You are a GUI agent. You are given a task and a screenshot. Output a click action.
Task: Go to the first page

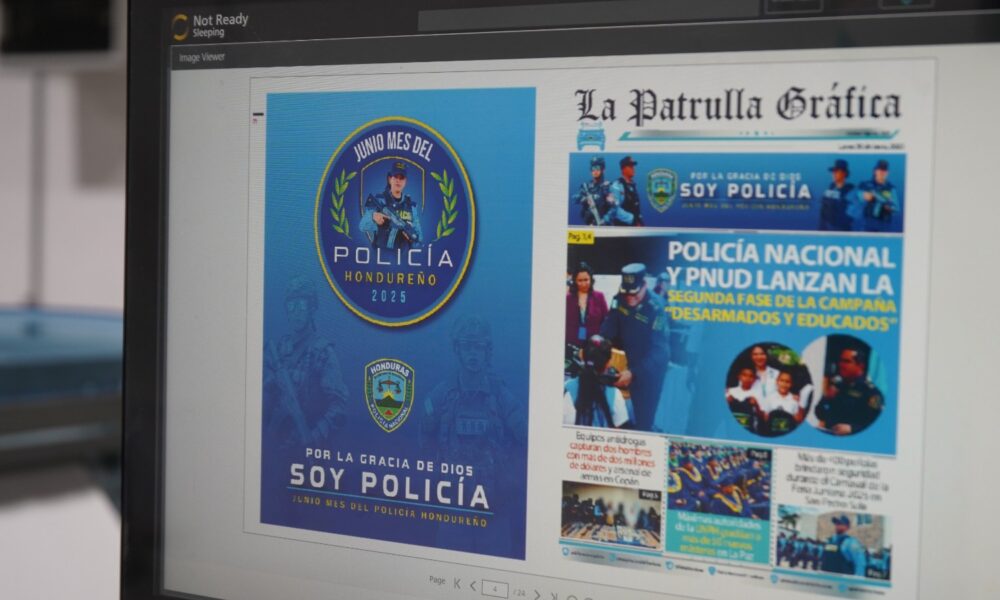457,584
